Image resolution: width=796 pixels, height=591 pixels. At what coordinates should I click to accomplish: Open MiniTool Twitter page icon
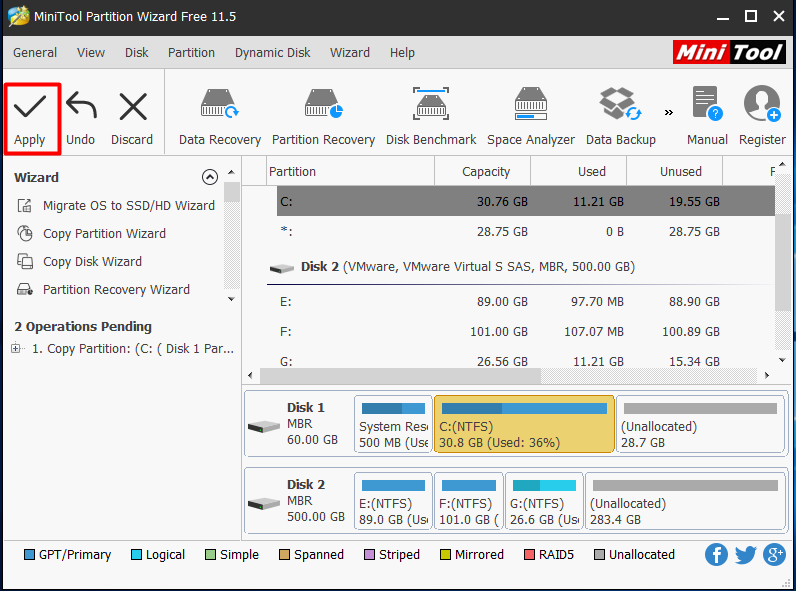point(745,554)
